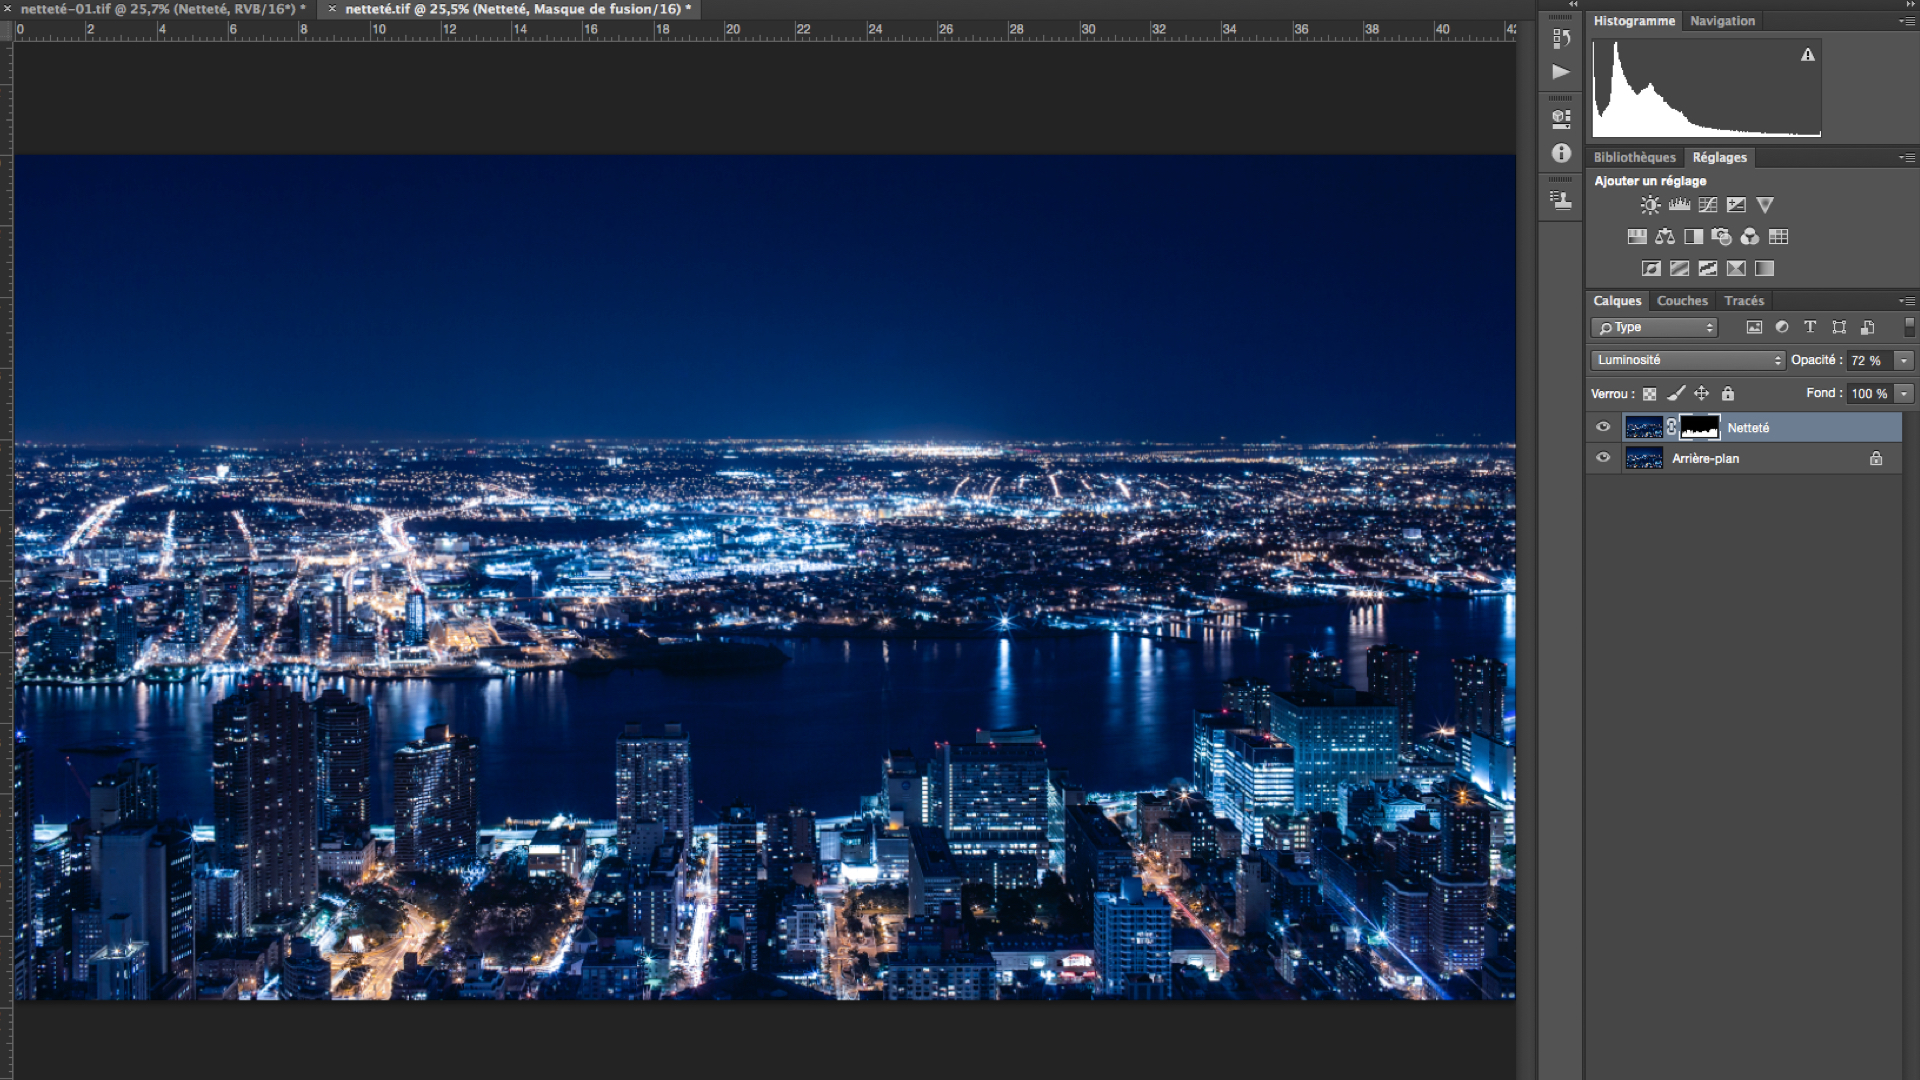Viewport: 1920px width, 1080px height.
Task: Add a Levels adjustment layer
Action: click(x=1679, y=205)
